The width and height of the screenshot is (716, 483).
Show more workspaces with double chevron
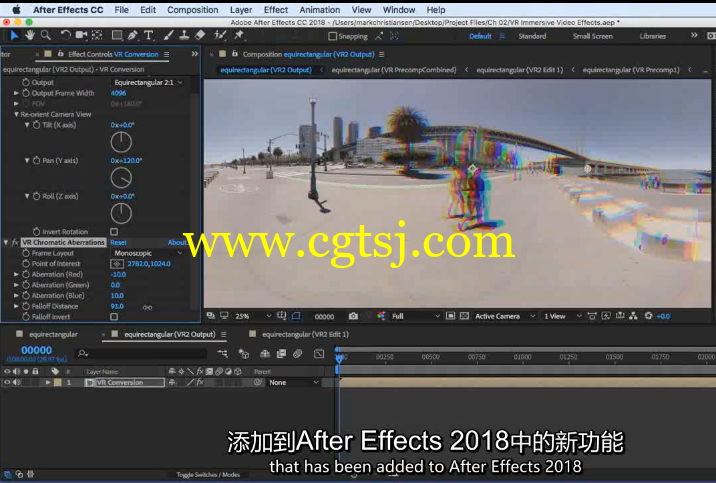click(694, 35)
